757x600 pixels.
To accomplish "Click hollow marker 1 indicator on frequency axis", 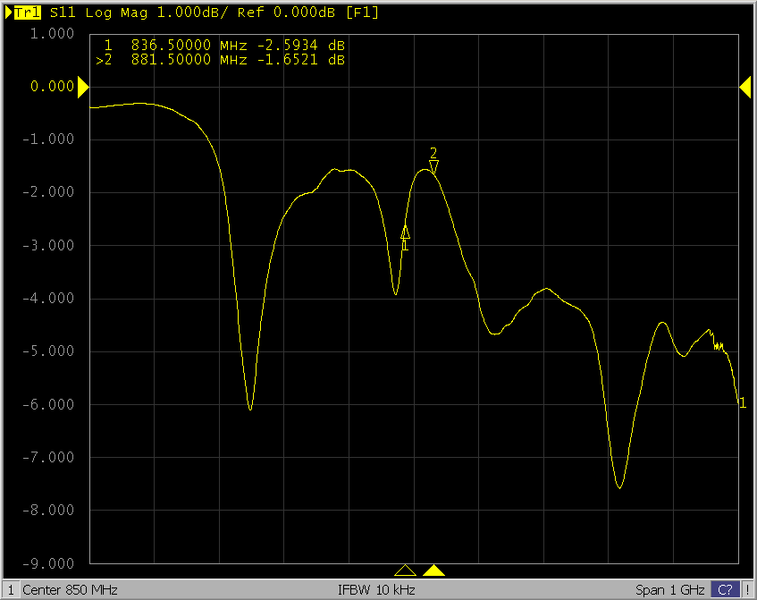I will click(405, 570).
